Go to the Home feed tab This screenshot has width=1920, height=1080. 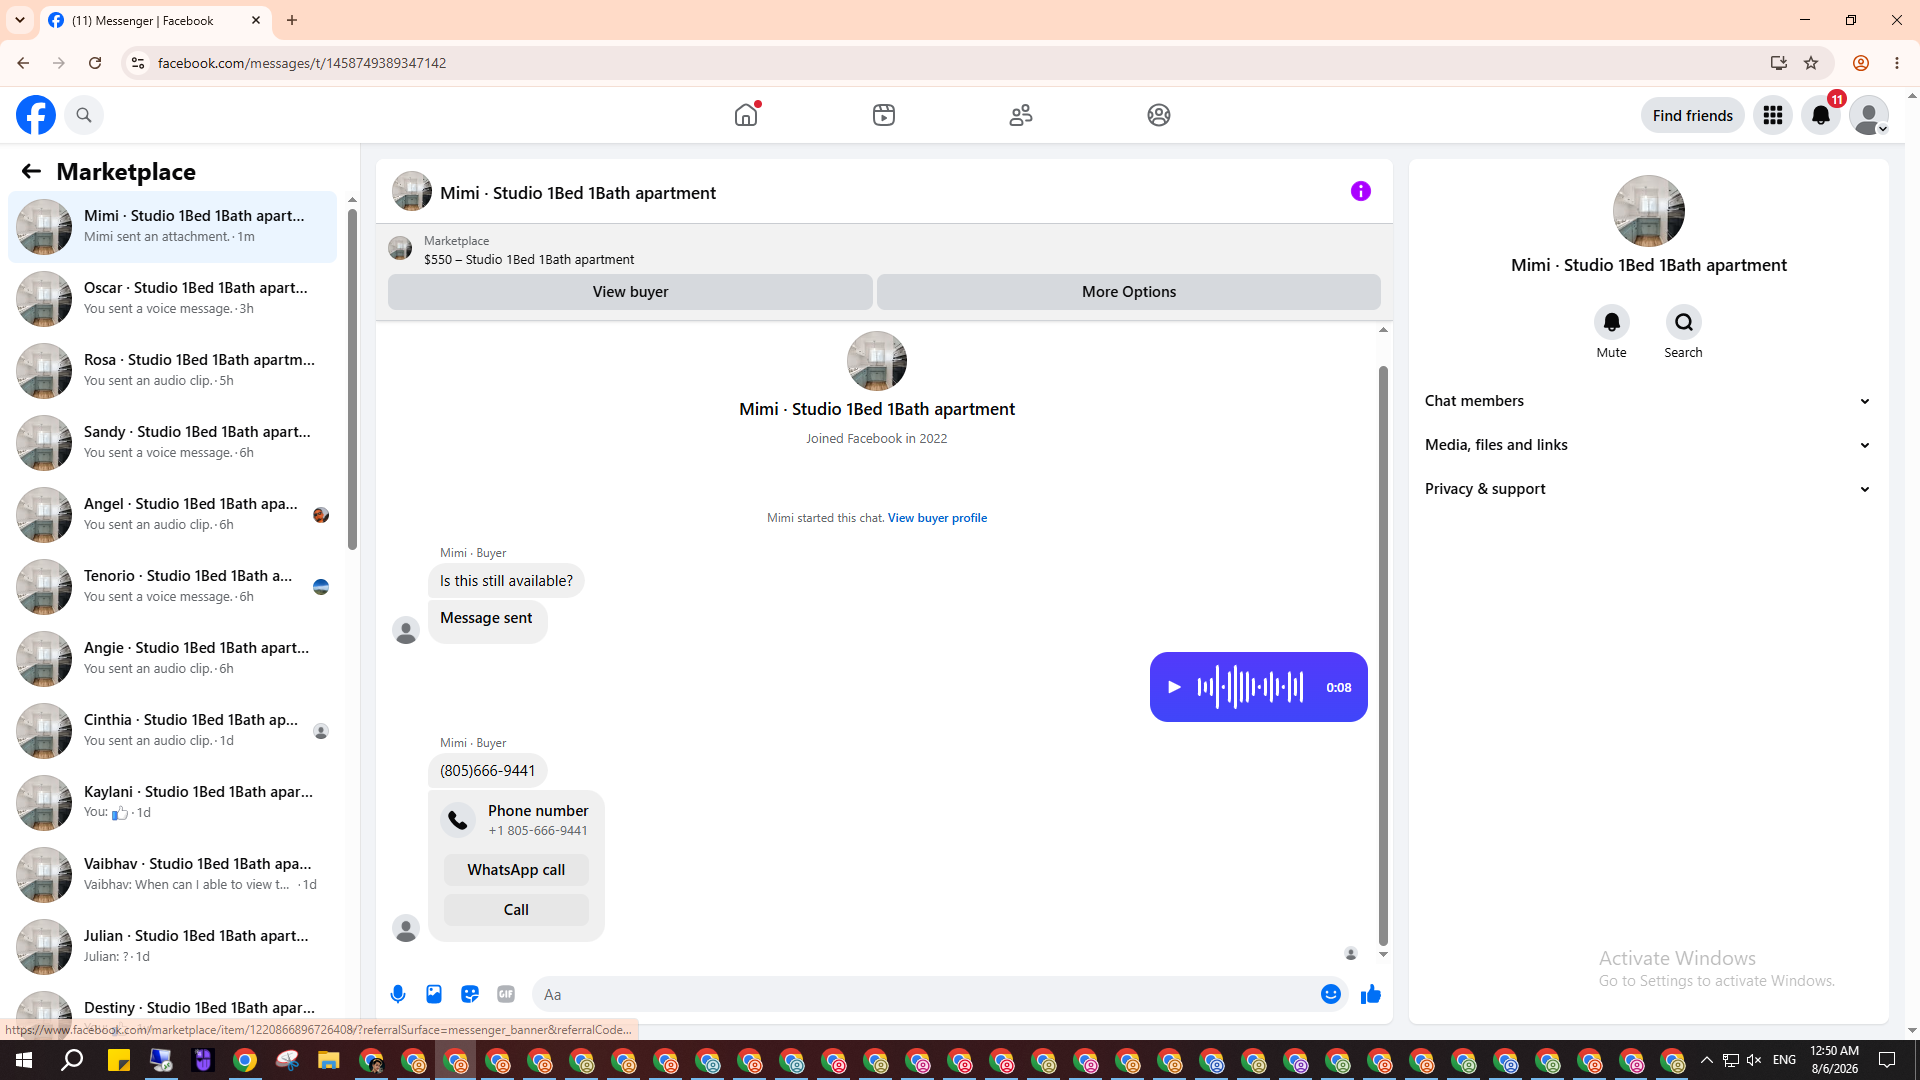pyautogui.click(x=746, y=115)
